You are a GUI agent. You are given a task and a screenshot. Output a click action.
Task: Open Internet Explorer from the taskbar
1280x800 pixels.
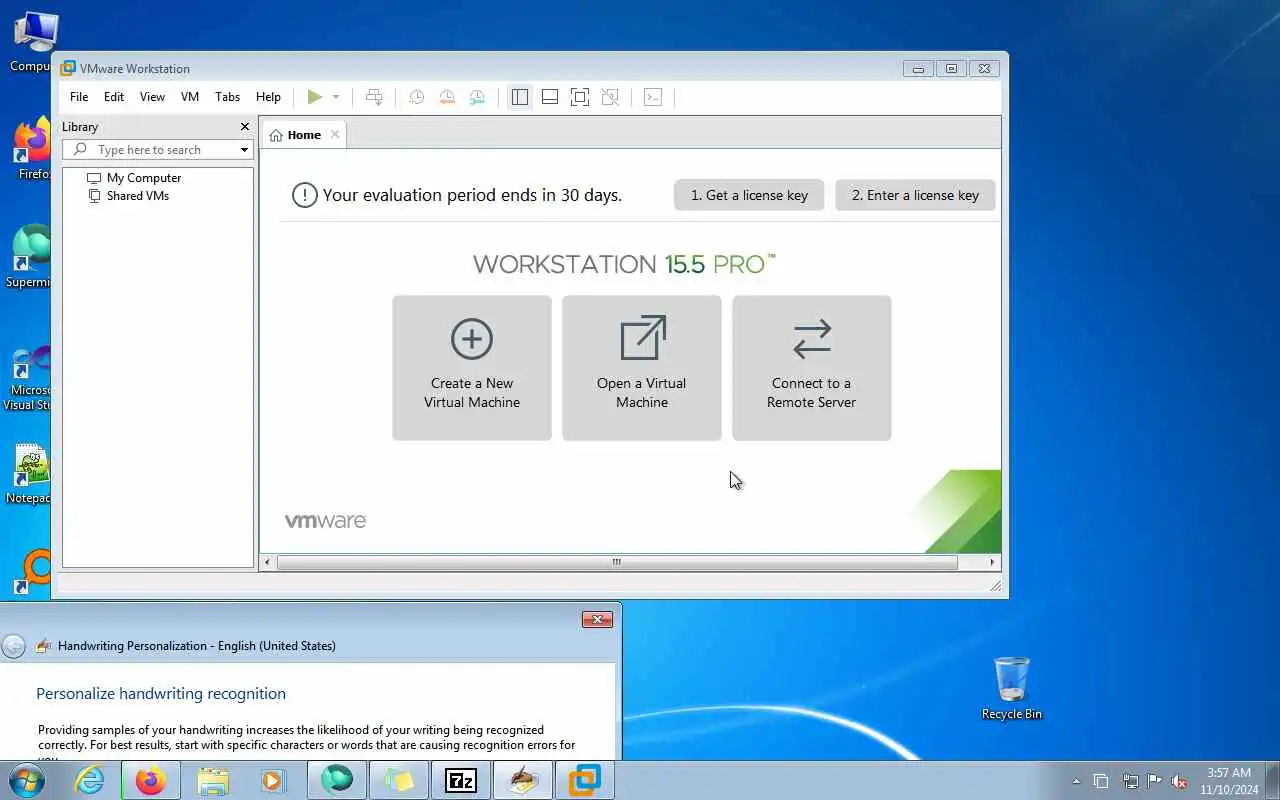[x=90, y=780]
